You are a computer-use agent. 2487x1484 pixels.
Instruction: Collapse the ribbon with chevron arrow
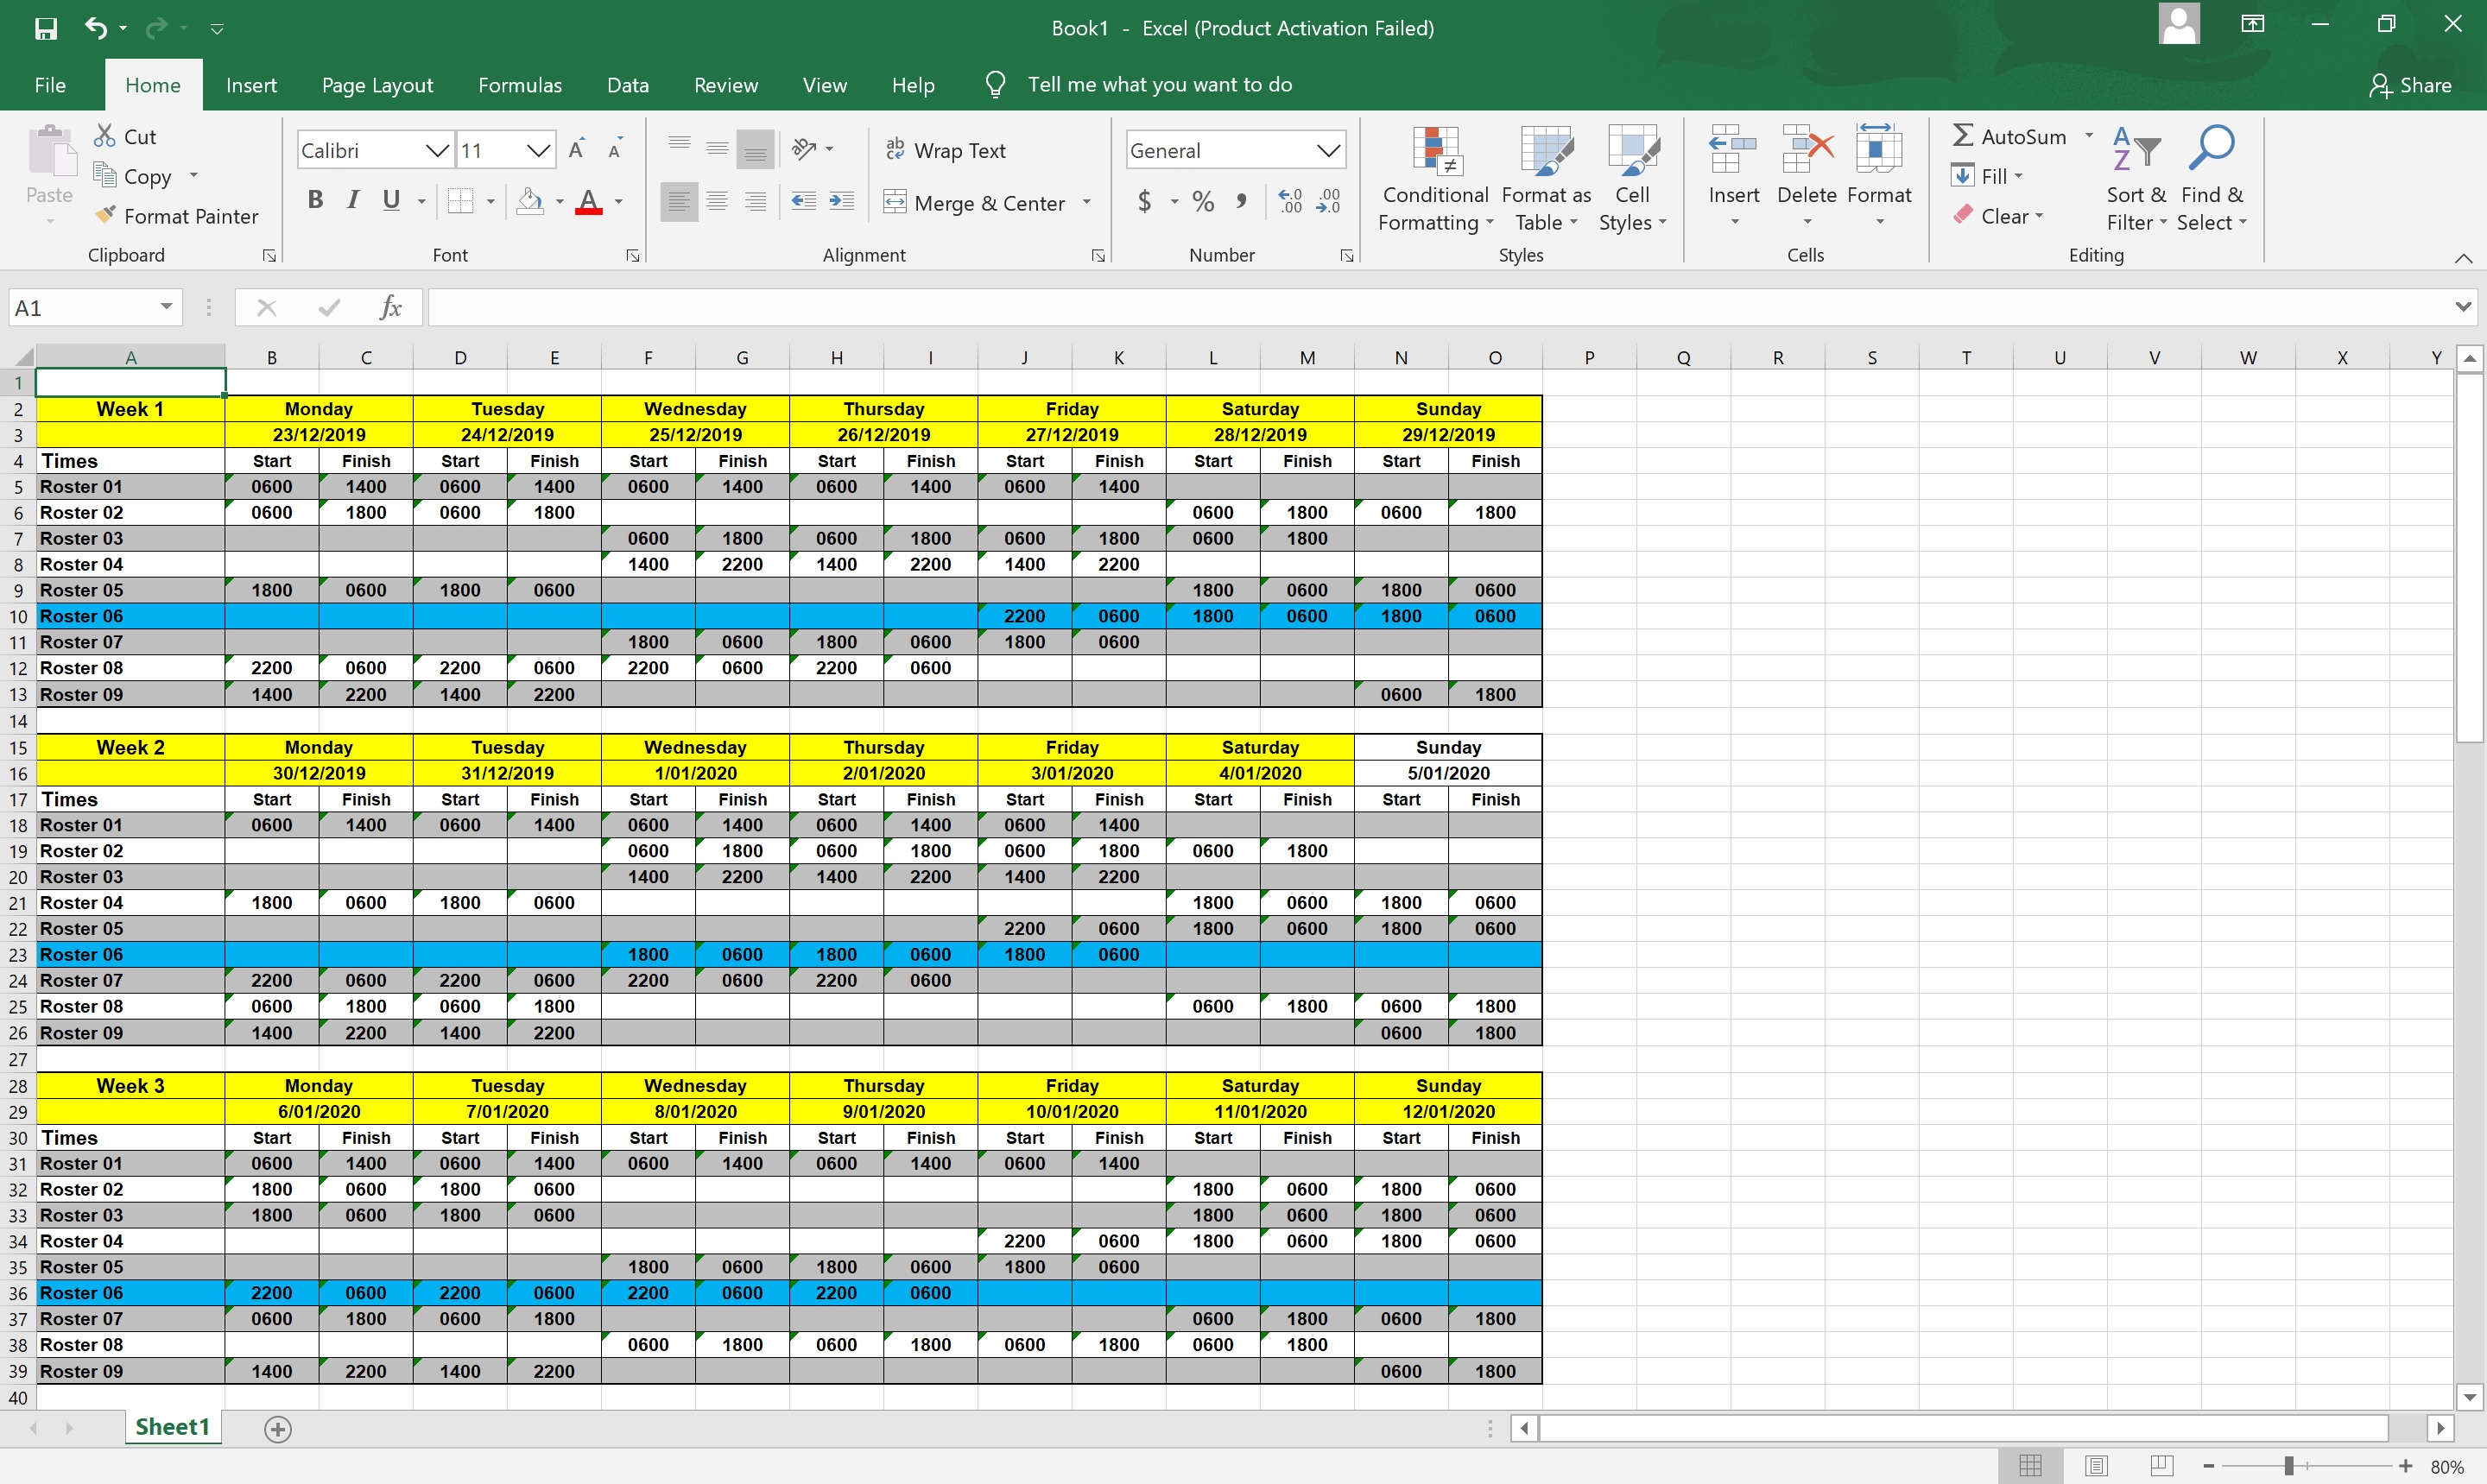tap(2463, 258)
